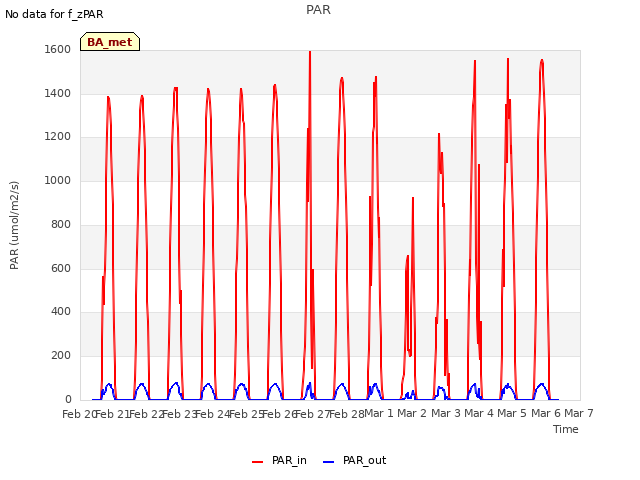This screenshot has width=640, height=480.
Task: Click the Mar 4 x-axis label
Action: tap(479, 413)
